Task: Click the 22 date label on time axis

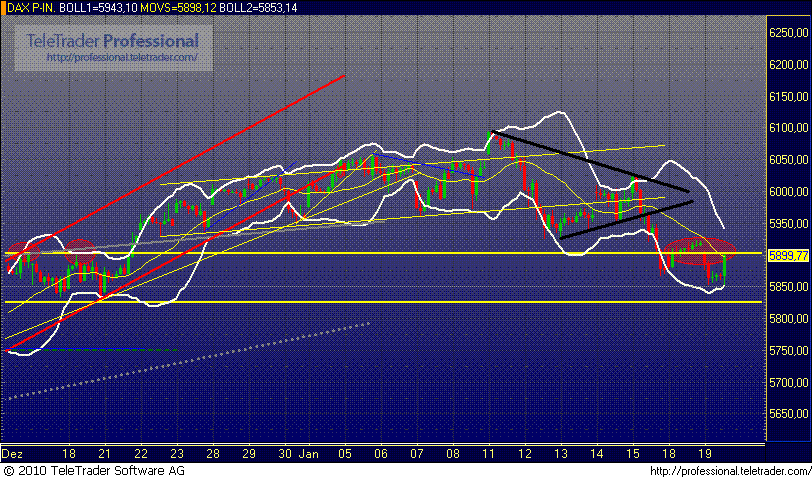Action: pyautogui.click(x=141, y=454)
